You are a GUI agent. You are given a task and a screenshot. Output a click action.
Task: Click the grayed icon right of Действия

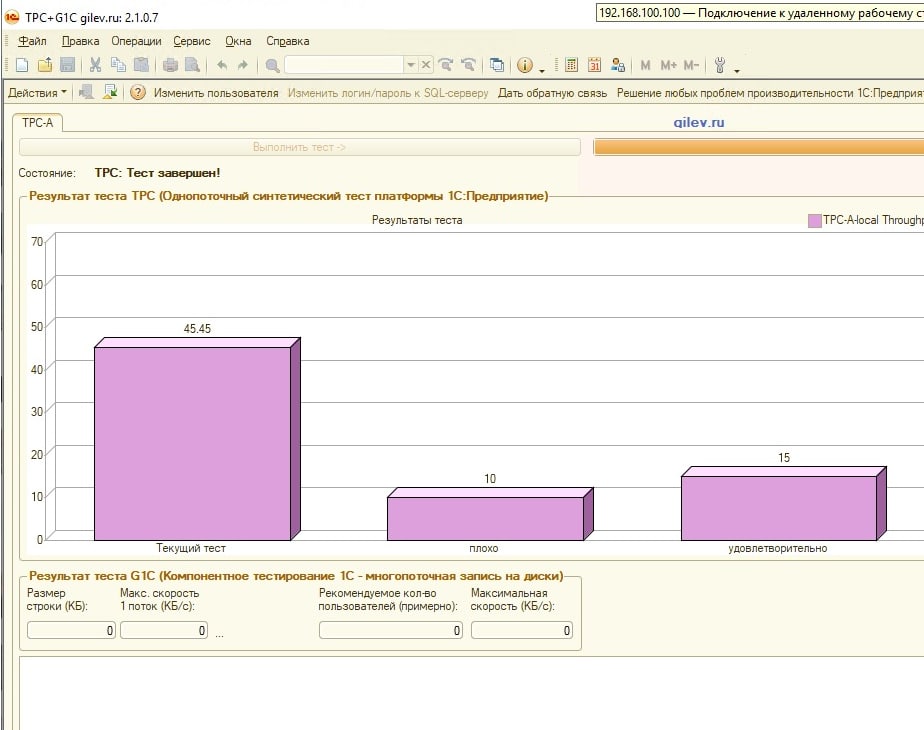pyautogui.click(x=86, y=92)
